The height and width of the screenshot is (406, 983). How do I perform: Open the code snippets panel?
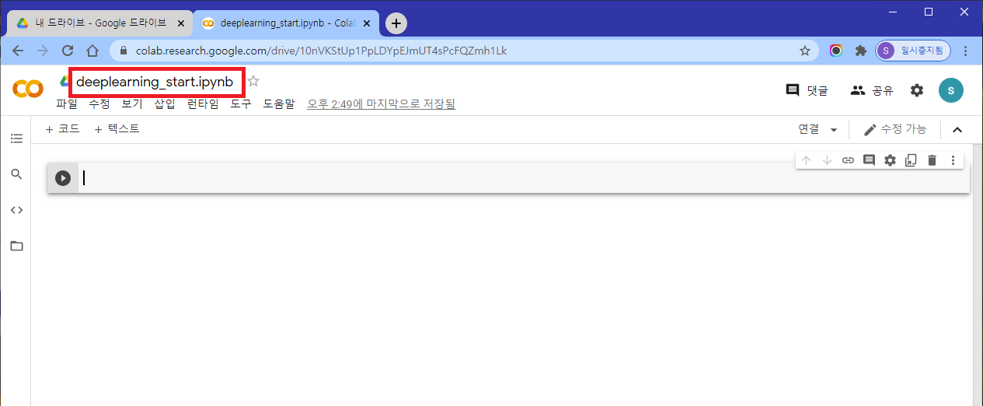pyautogui.click(x=16, y=210)
